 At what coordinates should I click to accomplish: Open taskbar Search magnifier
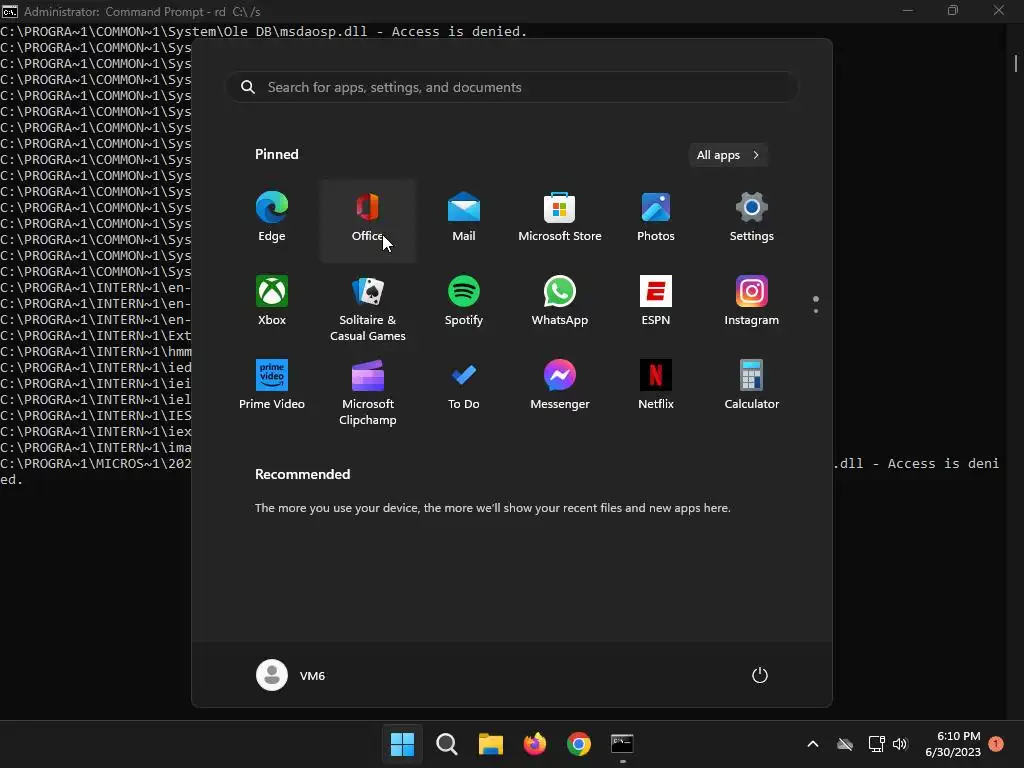[447, 744]
